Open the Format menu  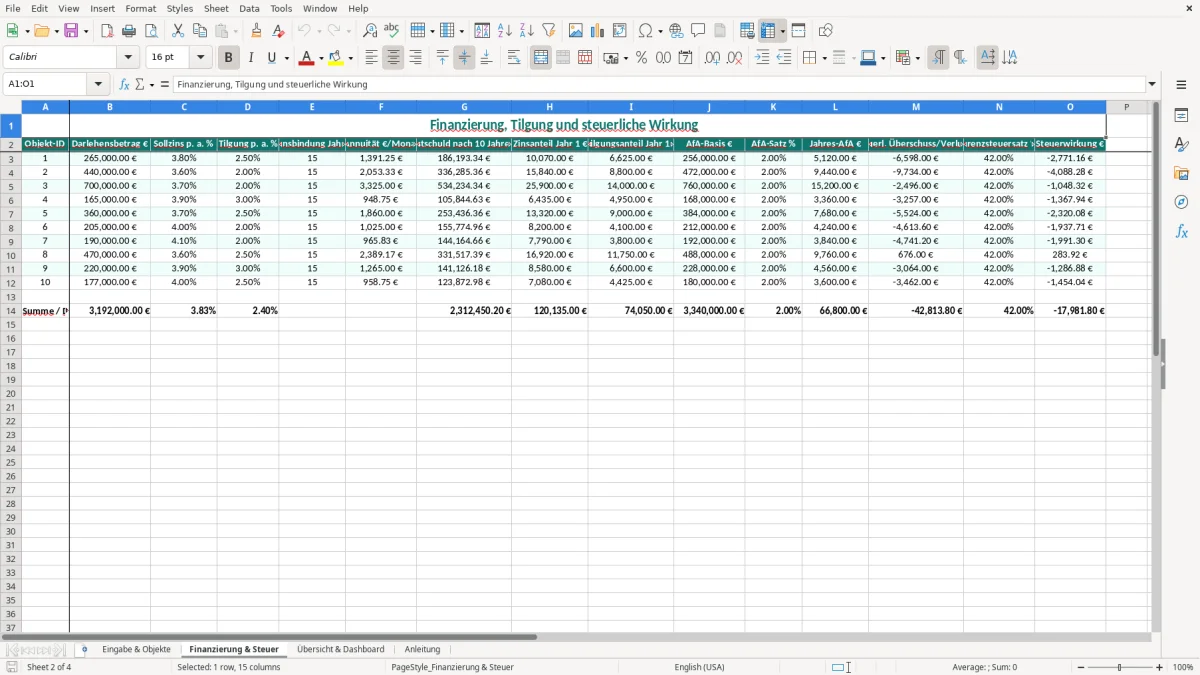(x=141, y=8)
